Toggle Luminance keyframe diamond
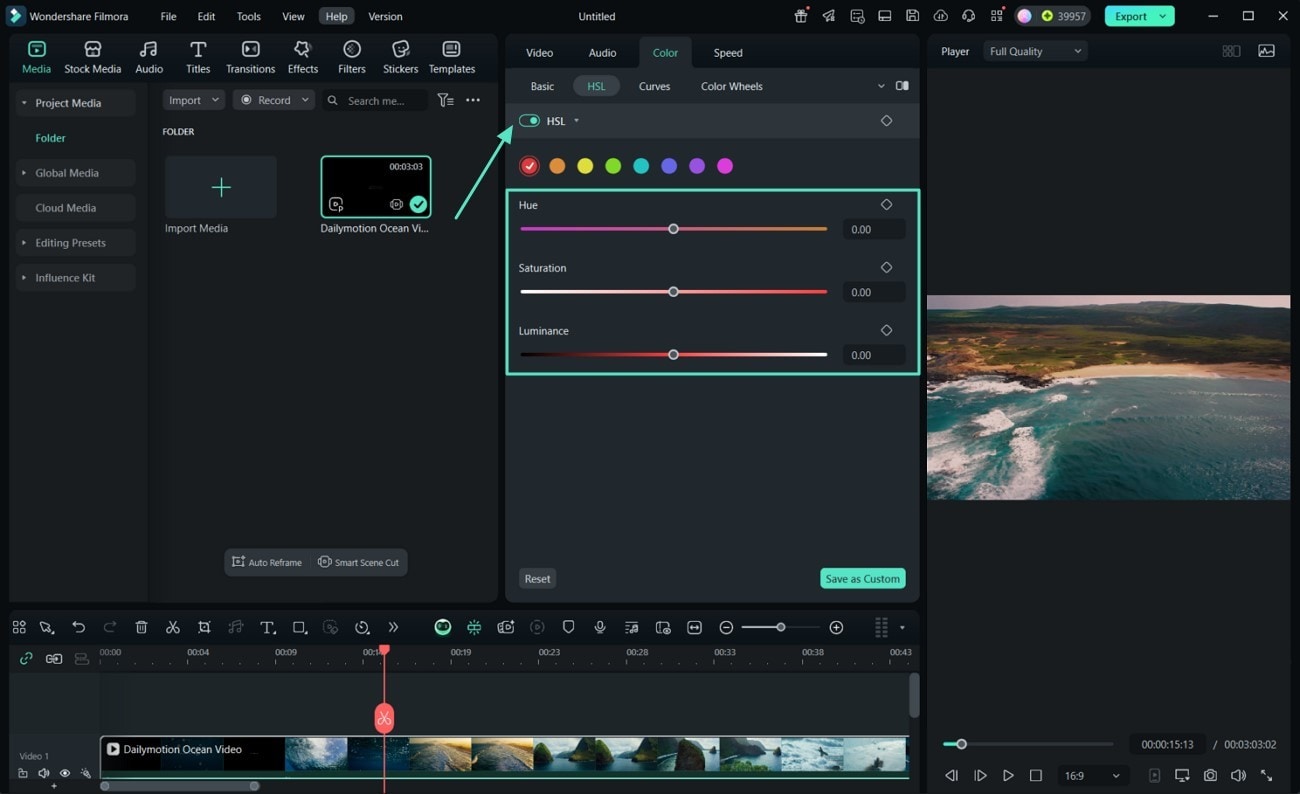This screenshot has width=1300, height=794. pos(886,330)
